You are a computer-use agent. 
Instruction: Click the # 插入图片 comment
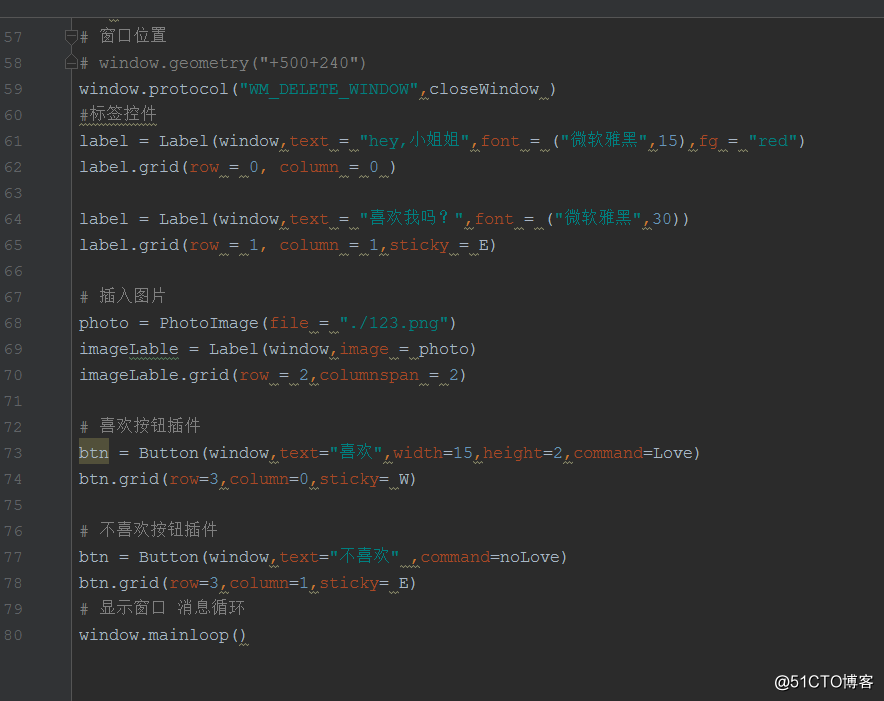(x=122, y=296)
